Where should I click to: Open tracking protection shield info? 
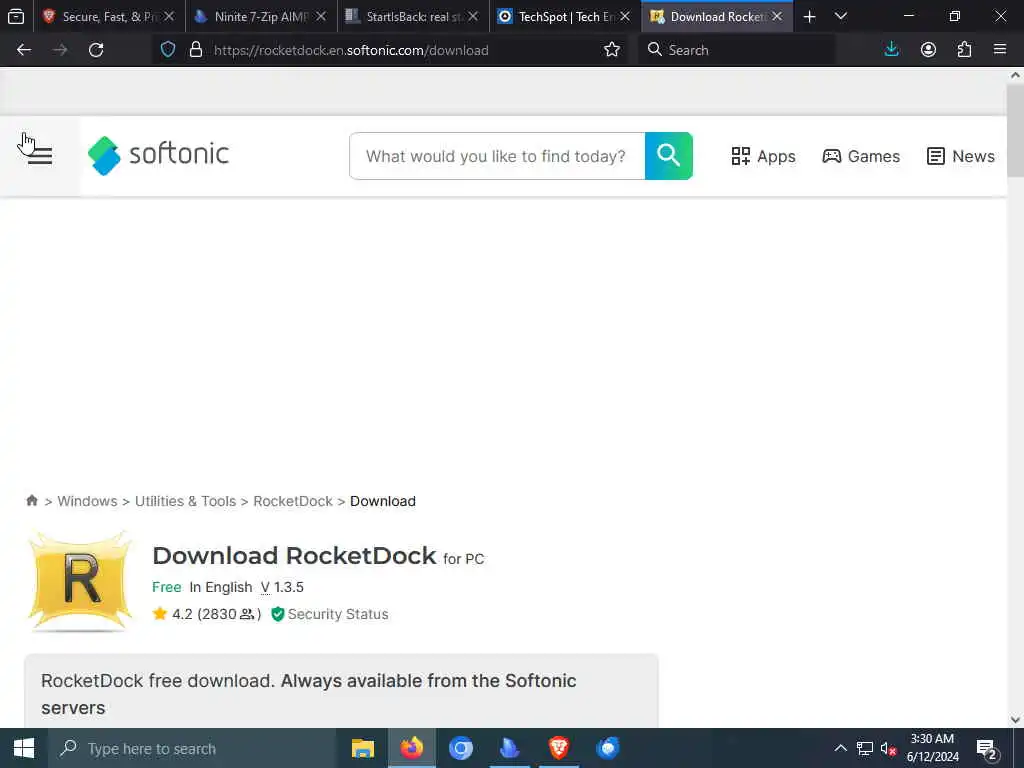tap(168, 50)
